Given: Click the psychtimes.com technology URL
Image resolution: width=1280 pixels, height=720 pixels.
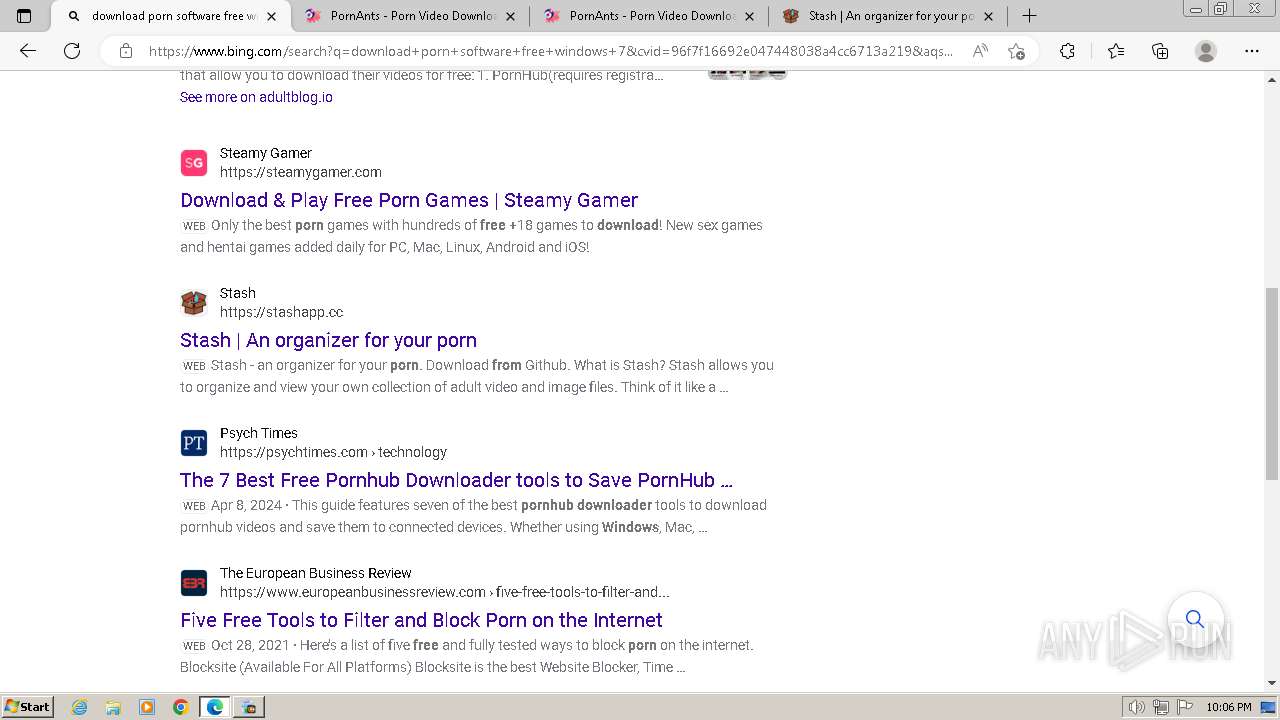Looking at the screenshot, I should pyautogui.click(x=333, y=452).
